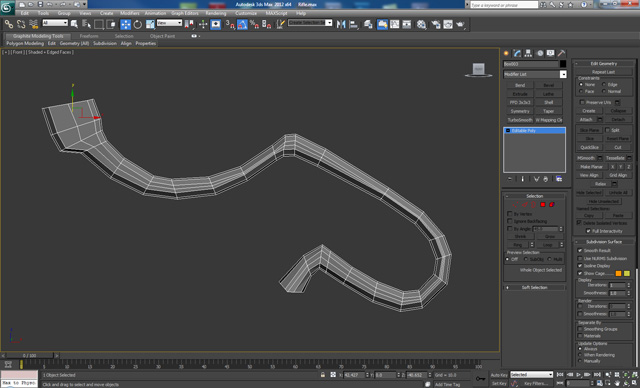Toggle the Show Cage checkbox

click(x=580, y=273)
